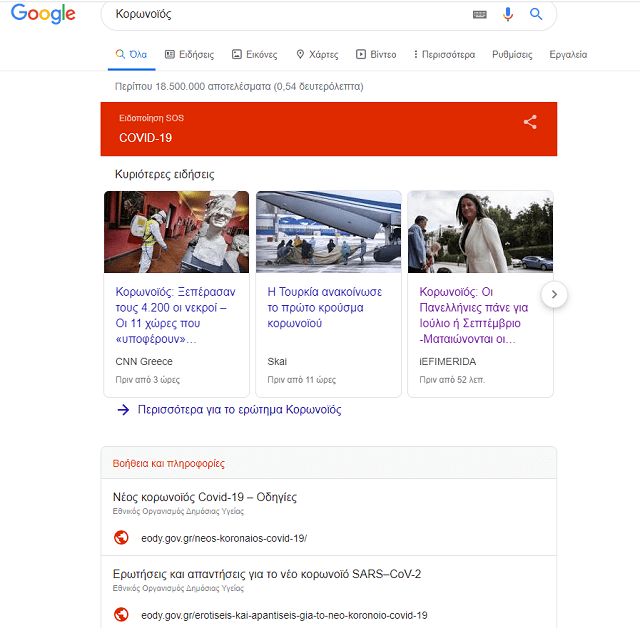
Task: Click the Πριν από 52 λεπ. timestamp
Action: [x=452, y=379]
